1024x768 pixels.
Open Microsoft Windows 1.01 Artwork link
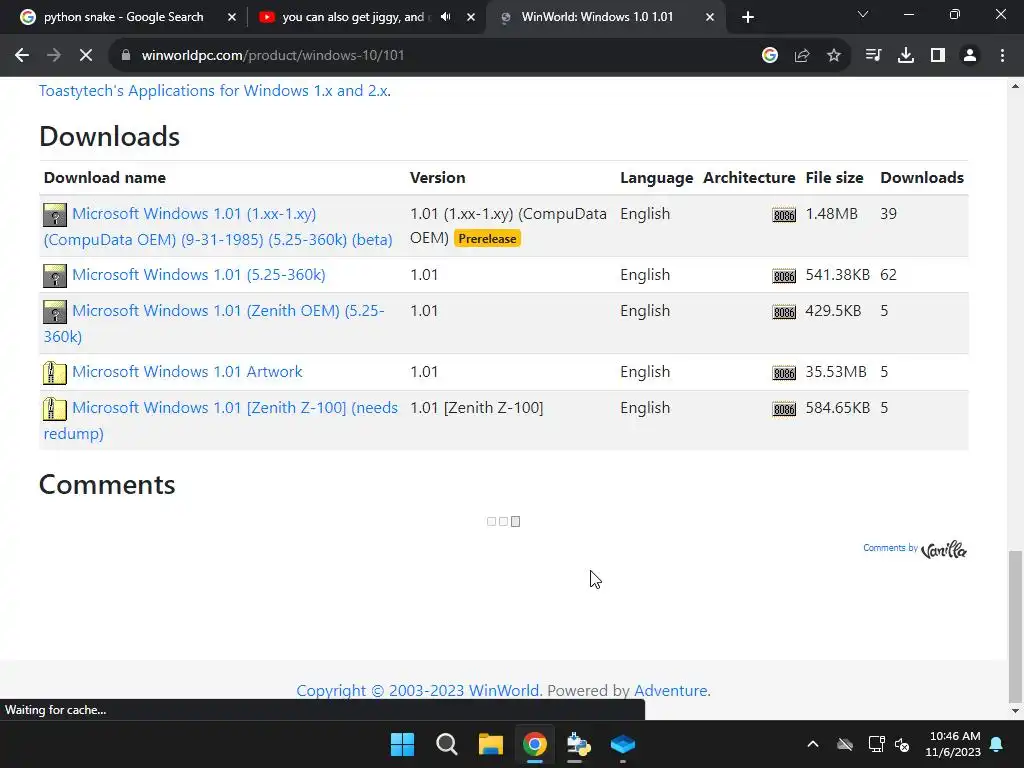tap(187, 372)
